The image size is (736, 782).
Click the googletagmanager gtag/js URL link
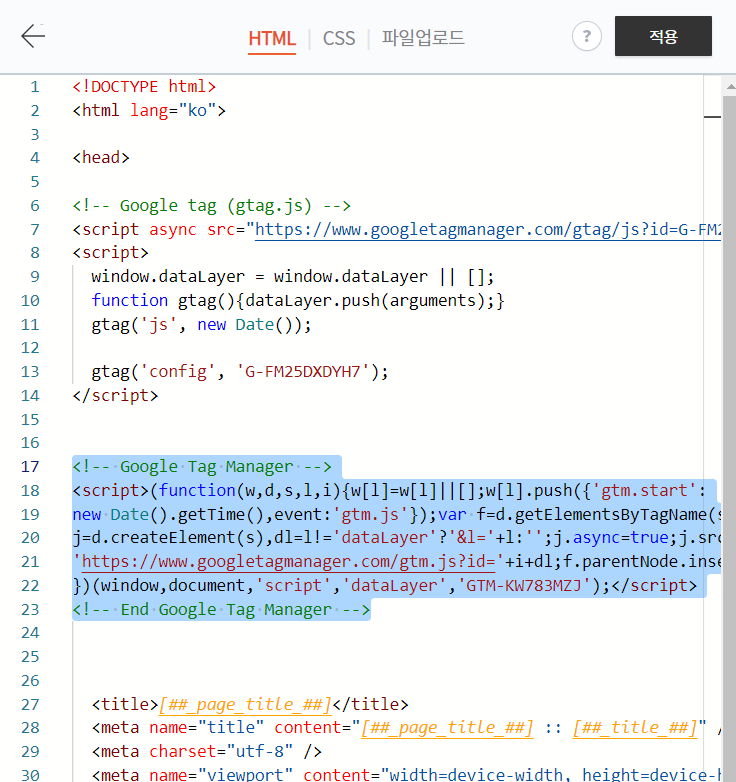tap(488, 229)
